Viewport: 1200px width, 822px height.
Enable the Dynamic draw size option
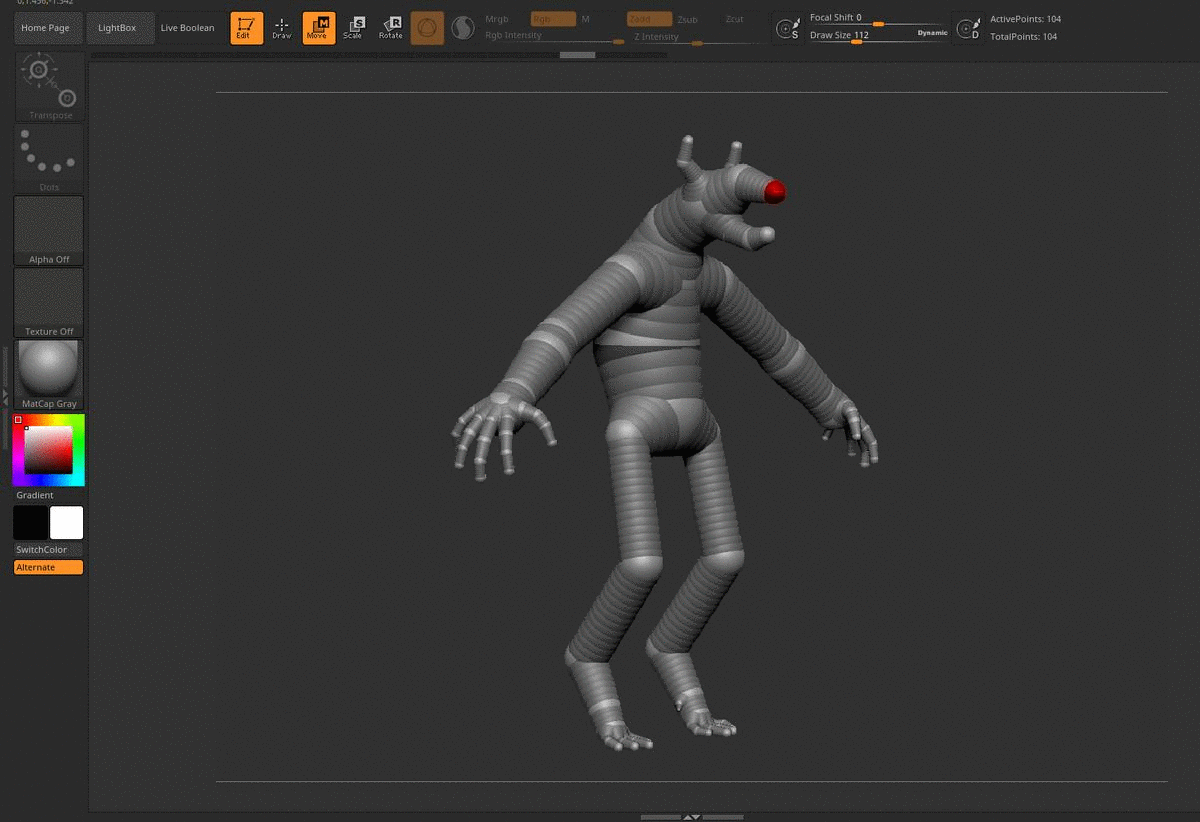click(932, 32)
